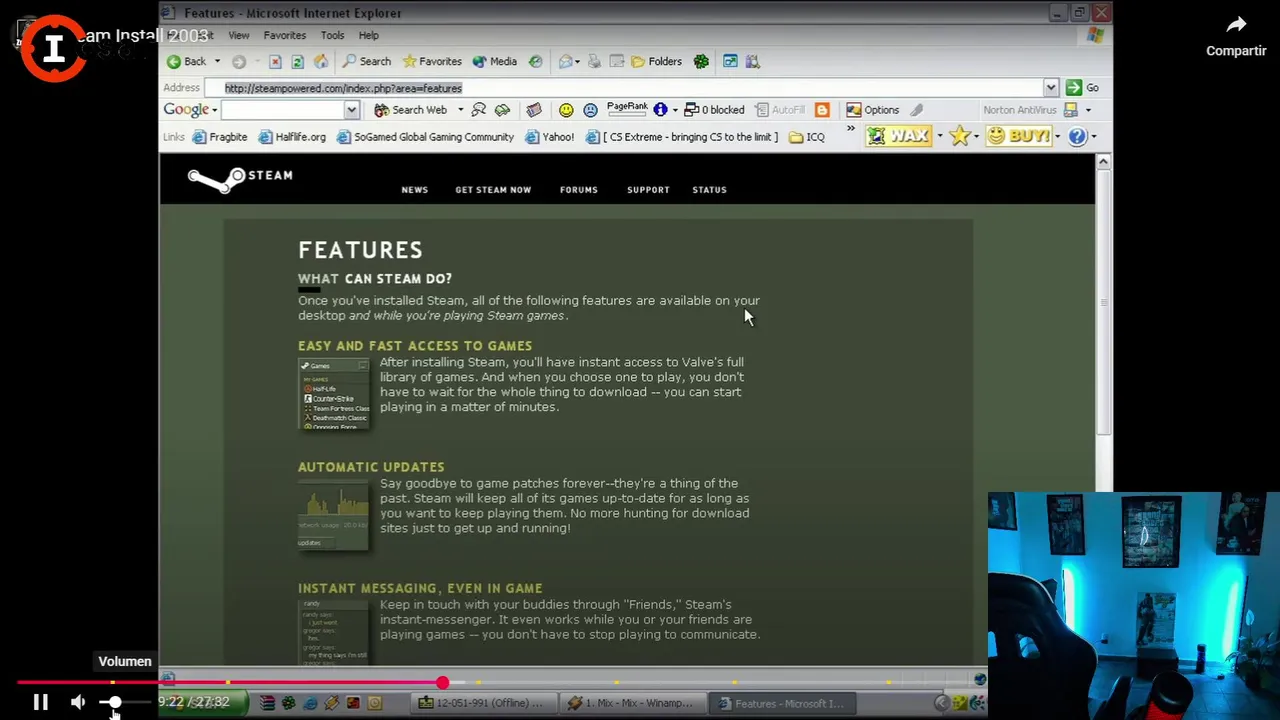Click the address bar URL field
The height and width of the screenshot is (720, 1280).
631,88
